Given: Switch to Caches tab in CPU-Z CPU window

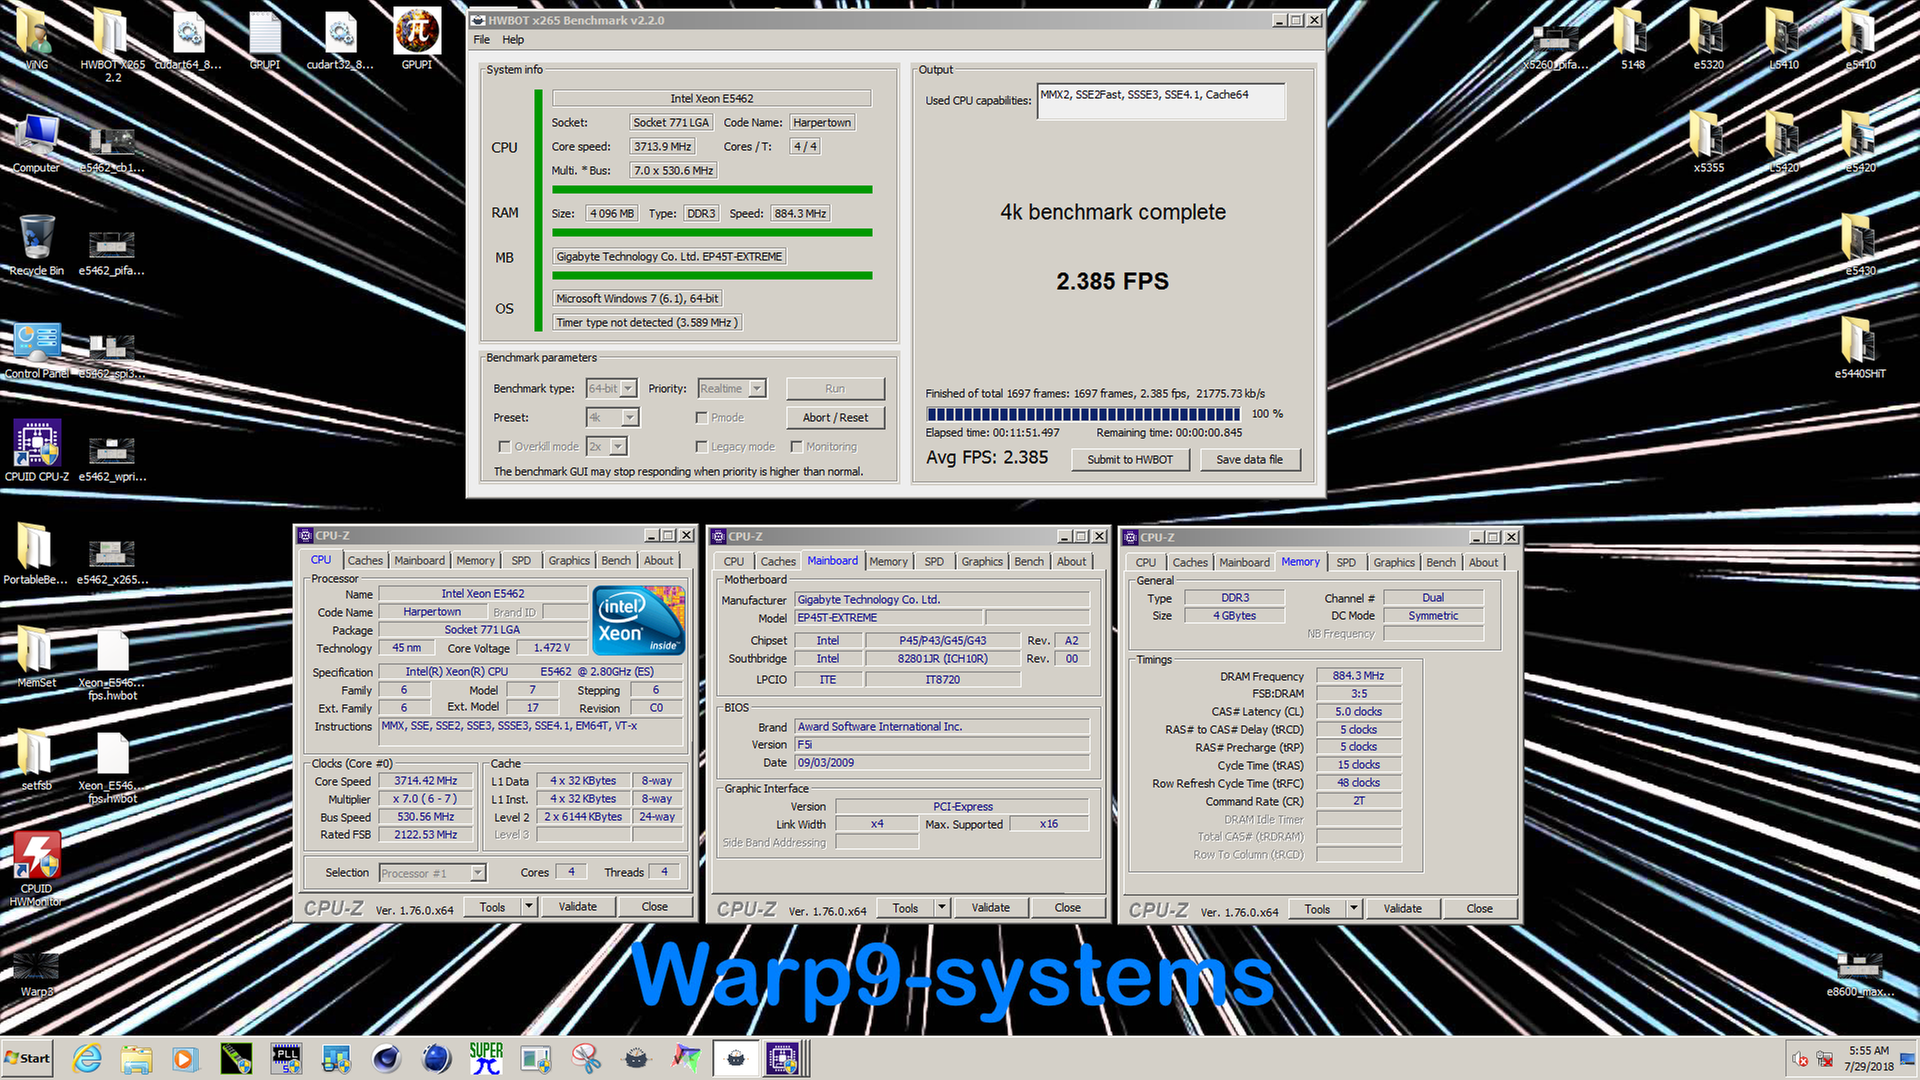Looking at the screenshot, I should tap(365, 561).
